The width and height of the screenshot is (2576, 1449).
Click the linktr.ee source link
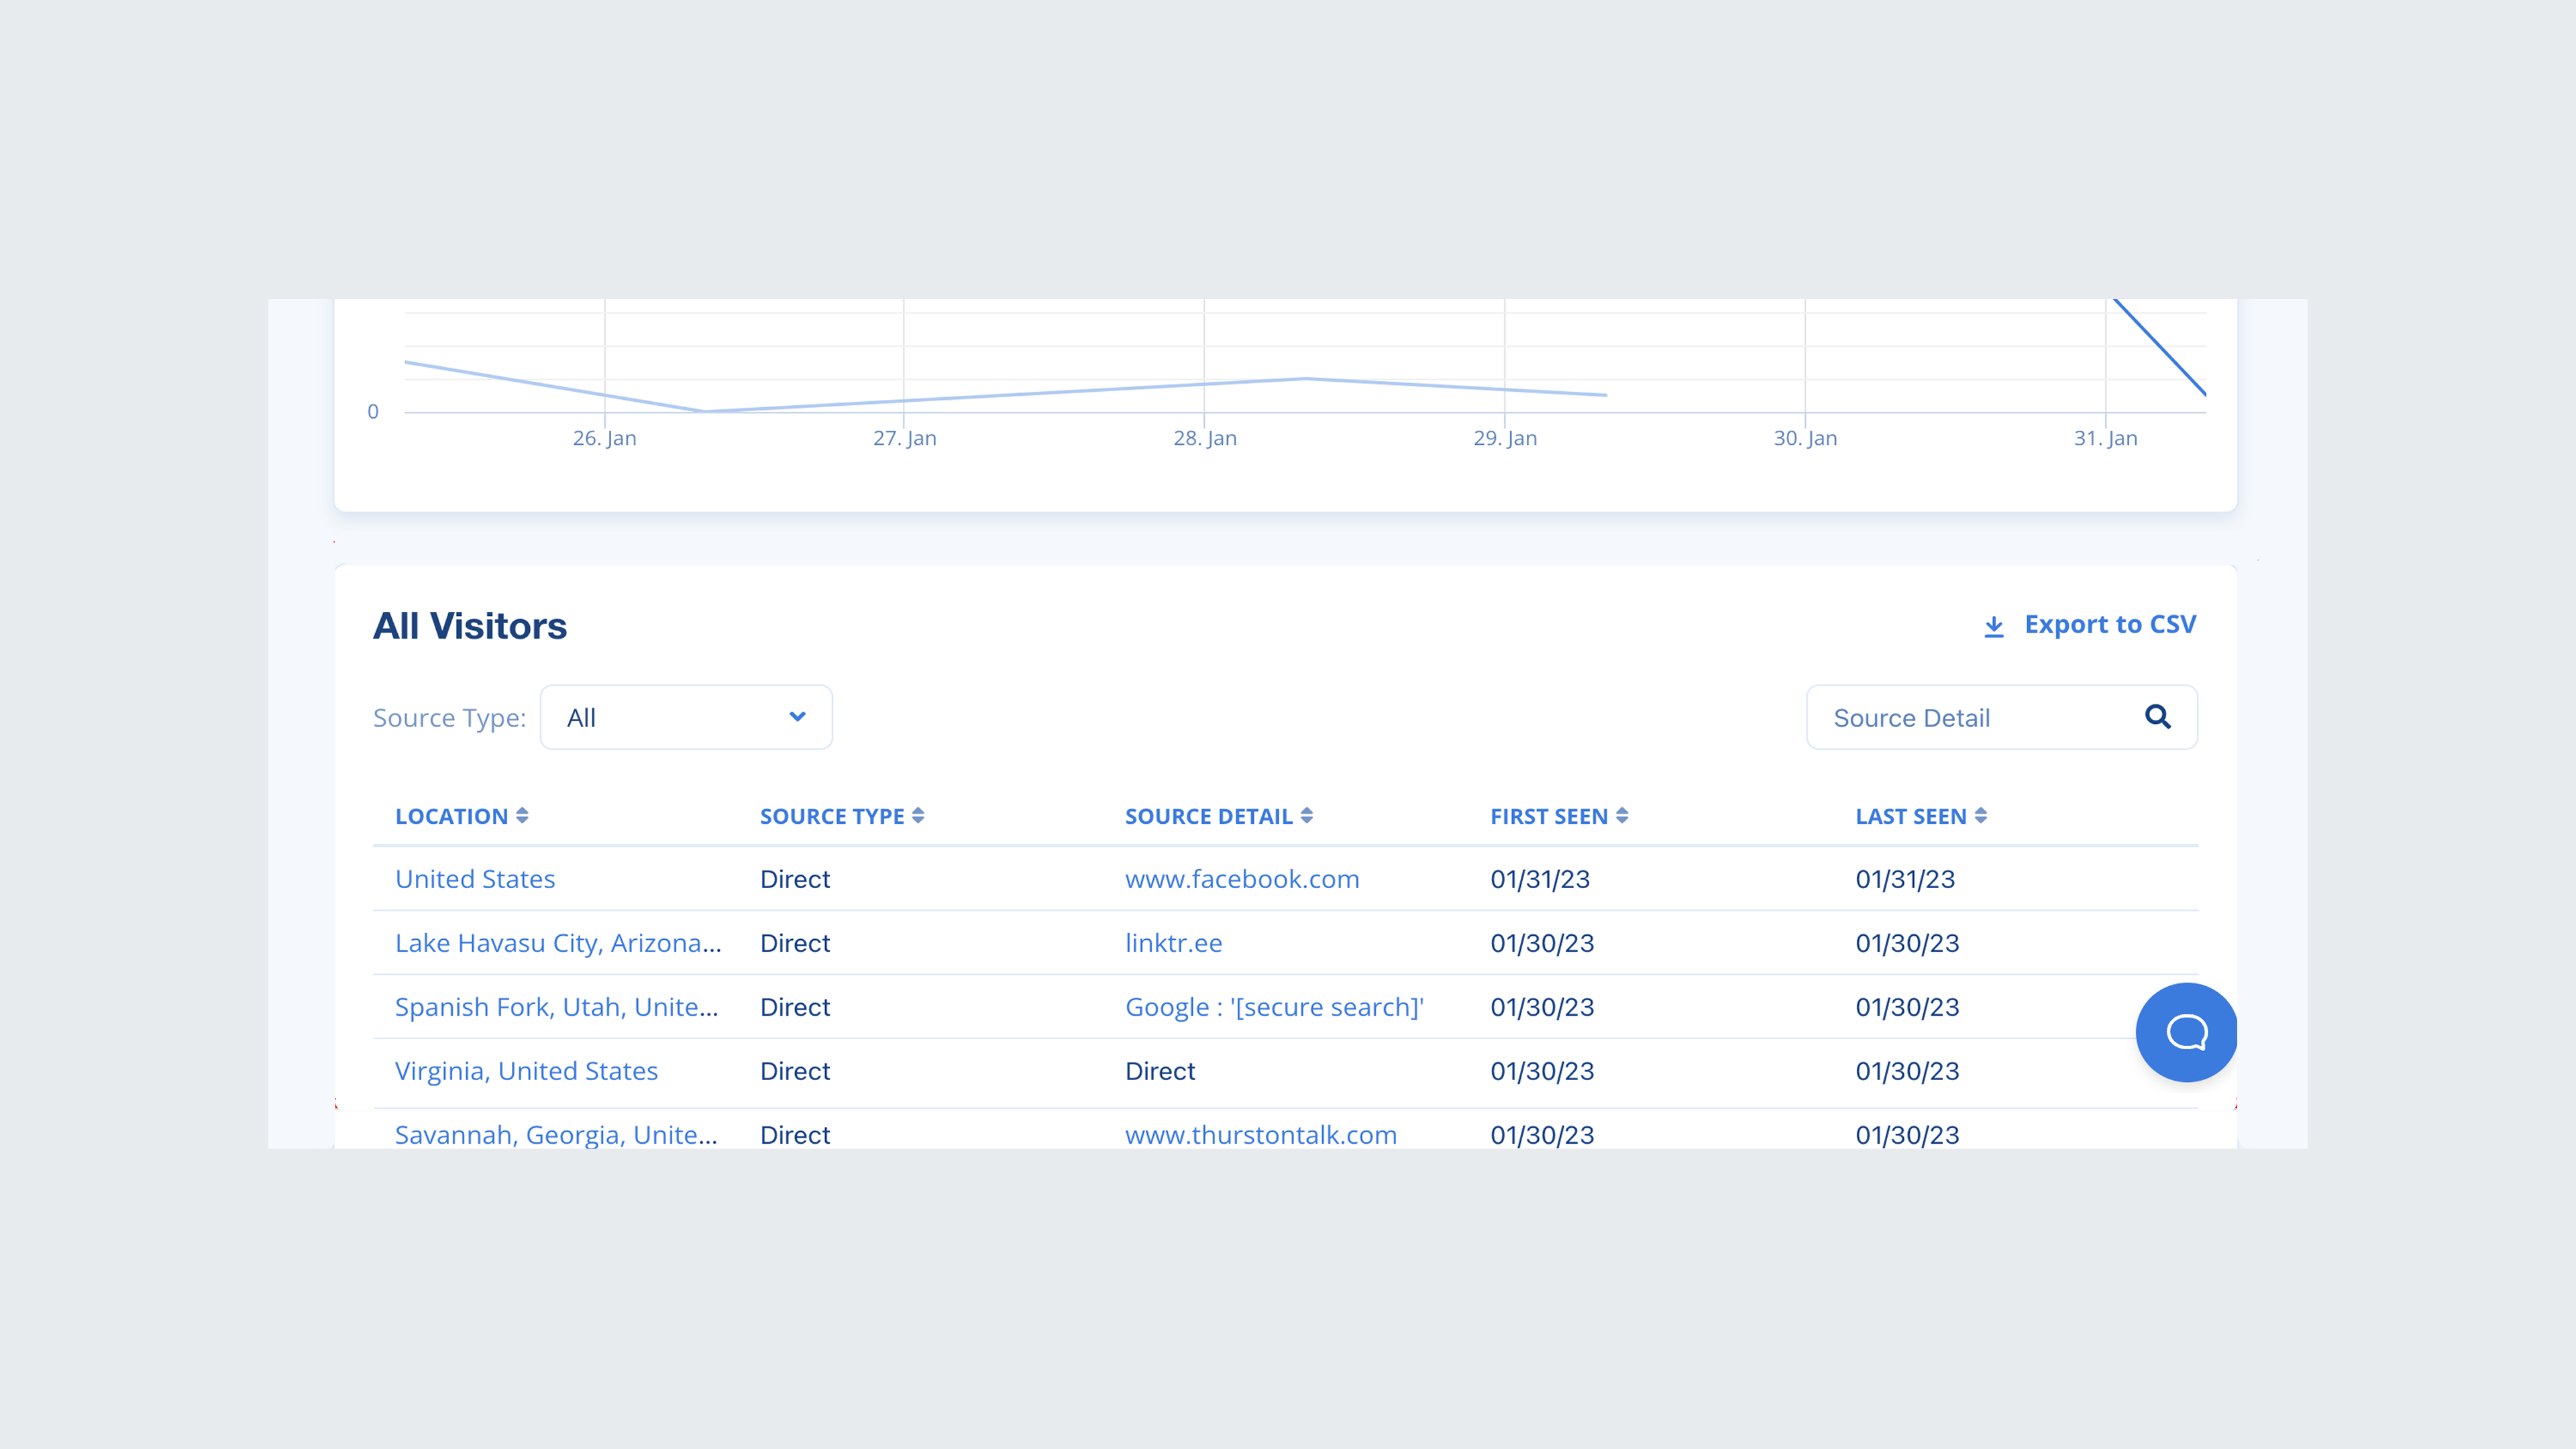(x=1173, y=943)
